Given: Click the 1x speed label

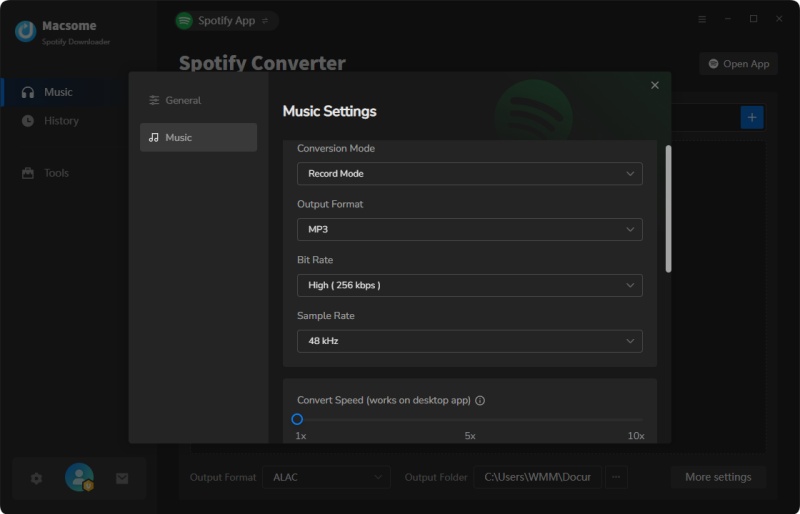Looking at the screenshot, I should (301, 436).
